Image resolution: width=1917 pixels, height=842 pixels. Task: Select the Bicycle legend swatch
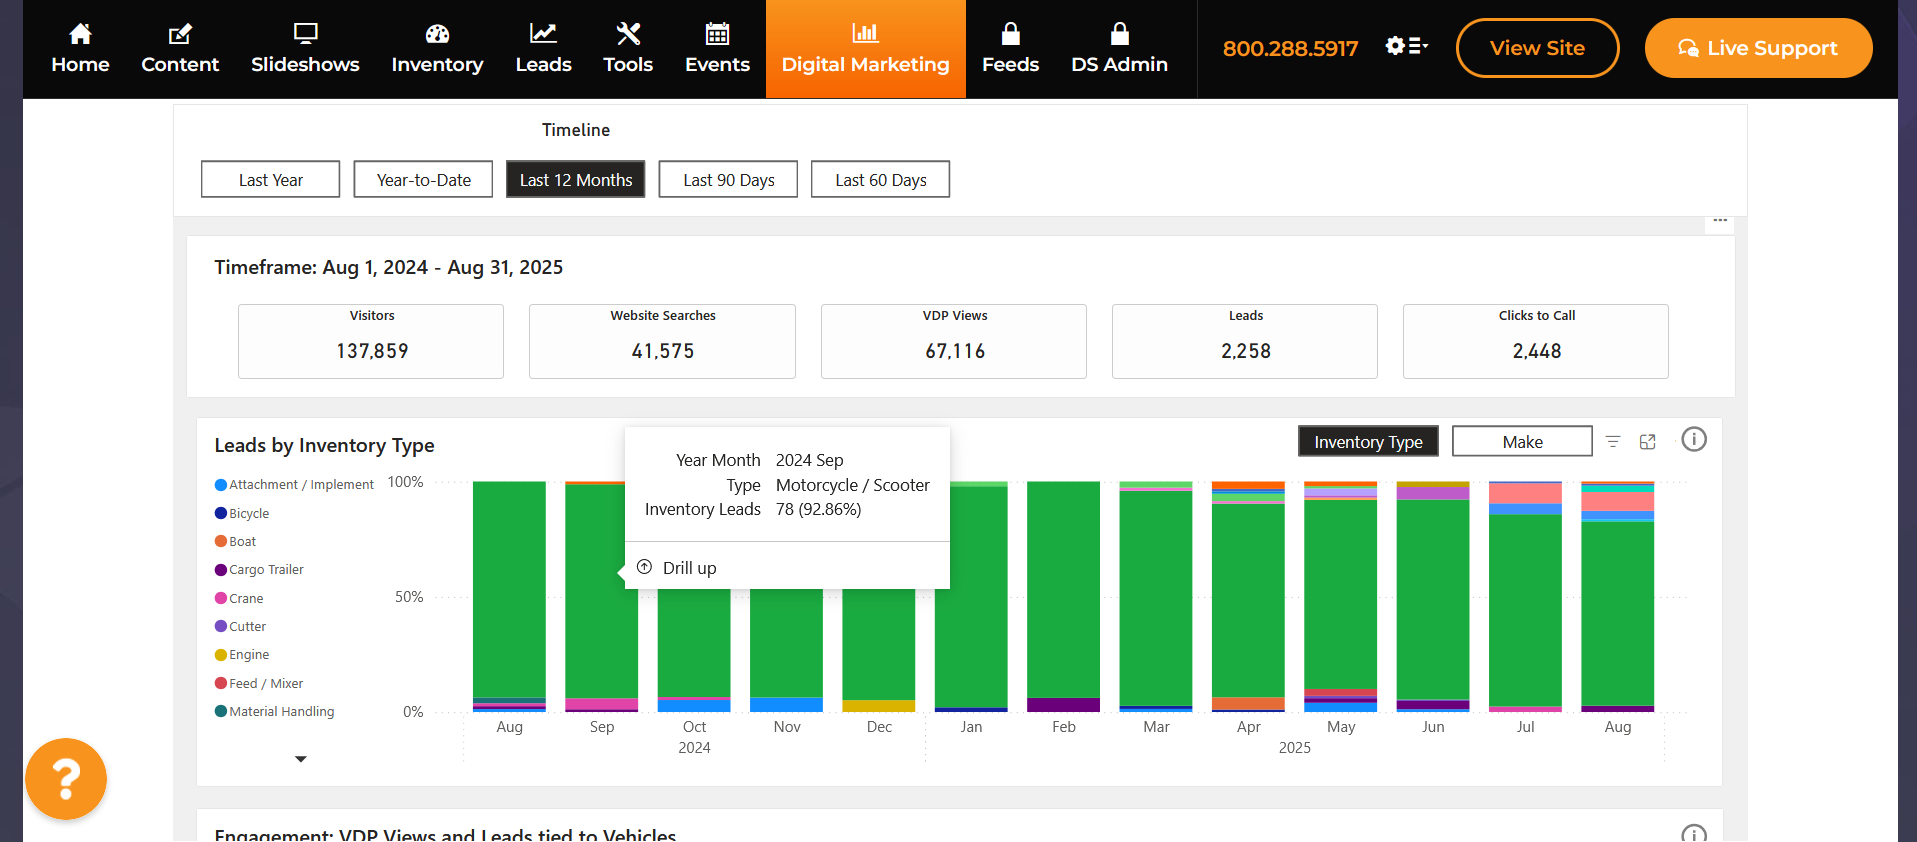(221, 513)
